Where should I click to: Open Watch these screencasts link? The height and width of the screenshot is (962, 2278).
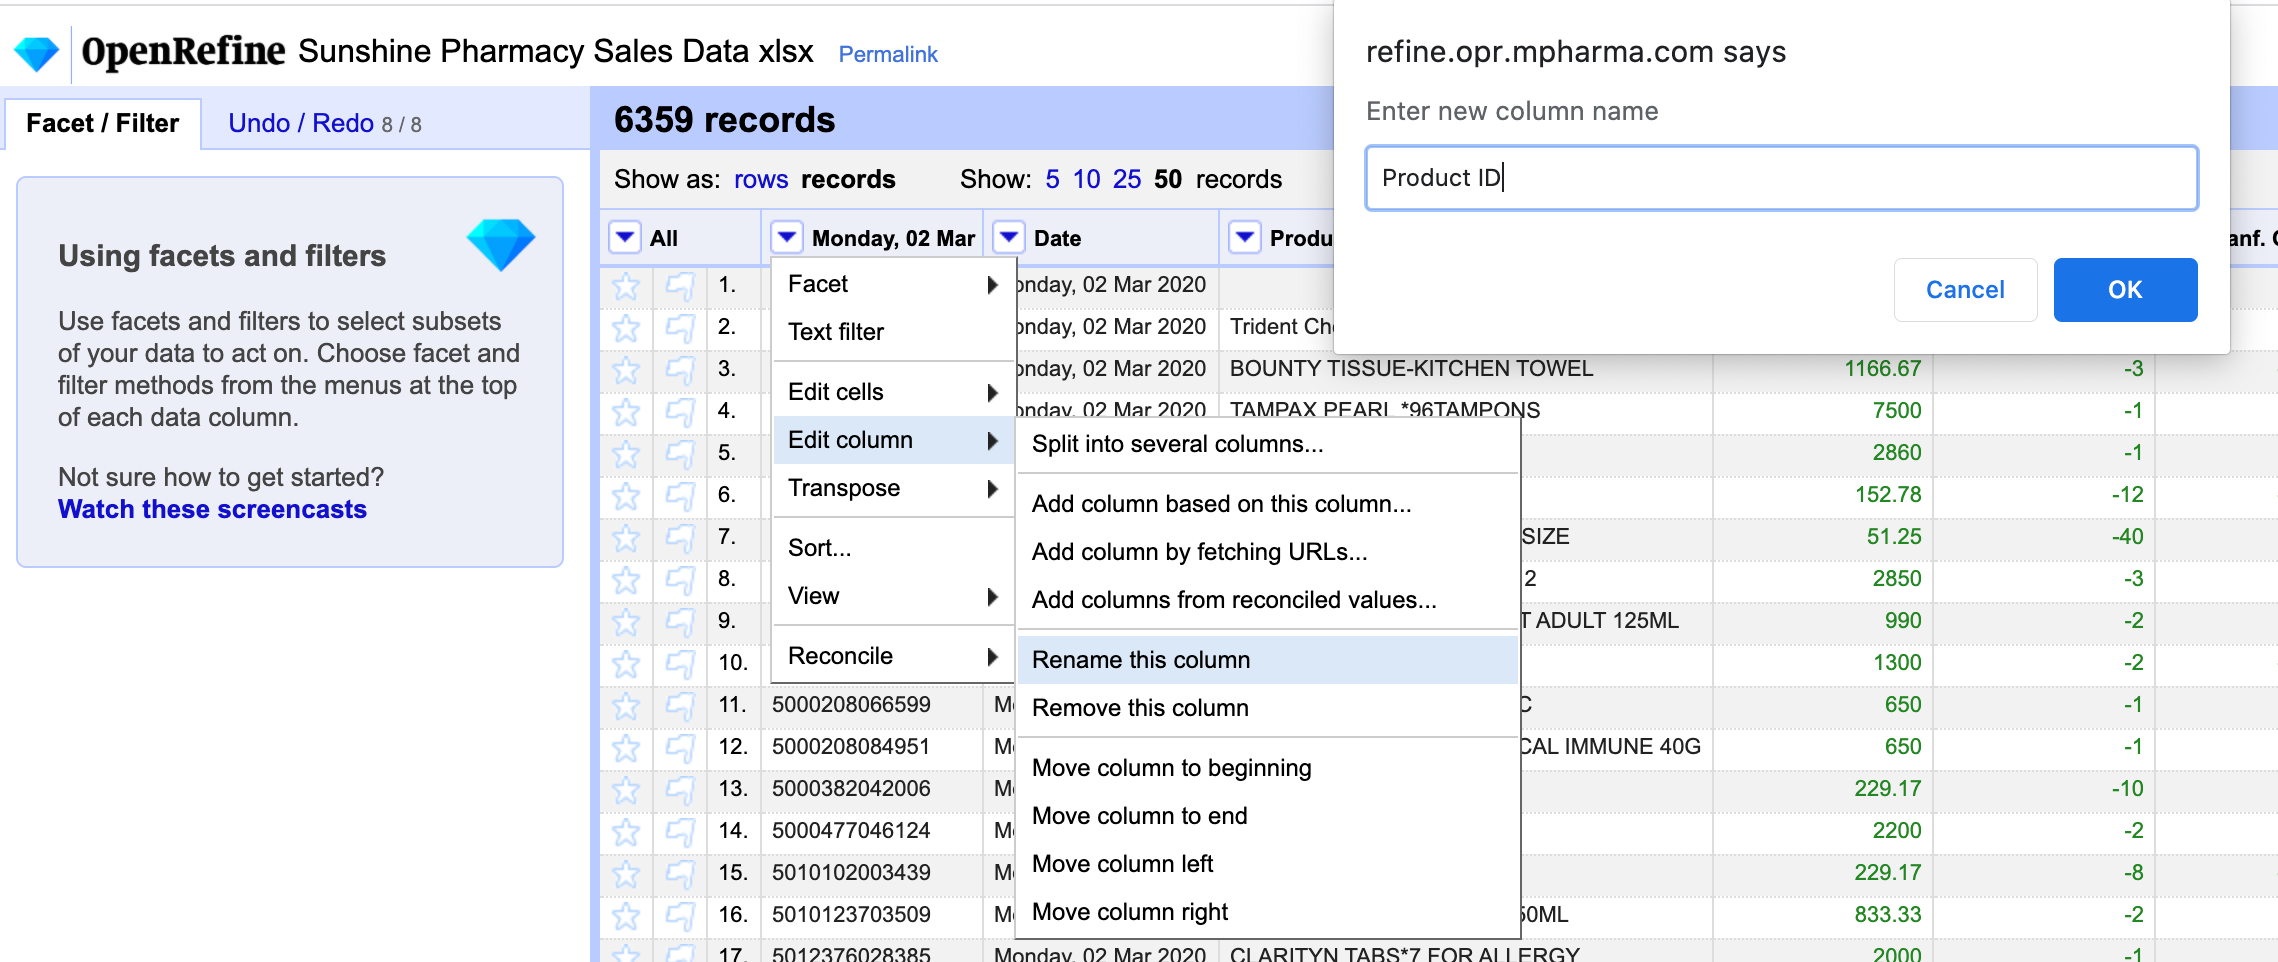point(212,509)
